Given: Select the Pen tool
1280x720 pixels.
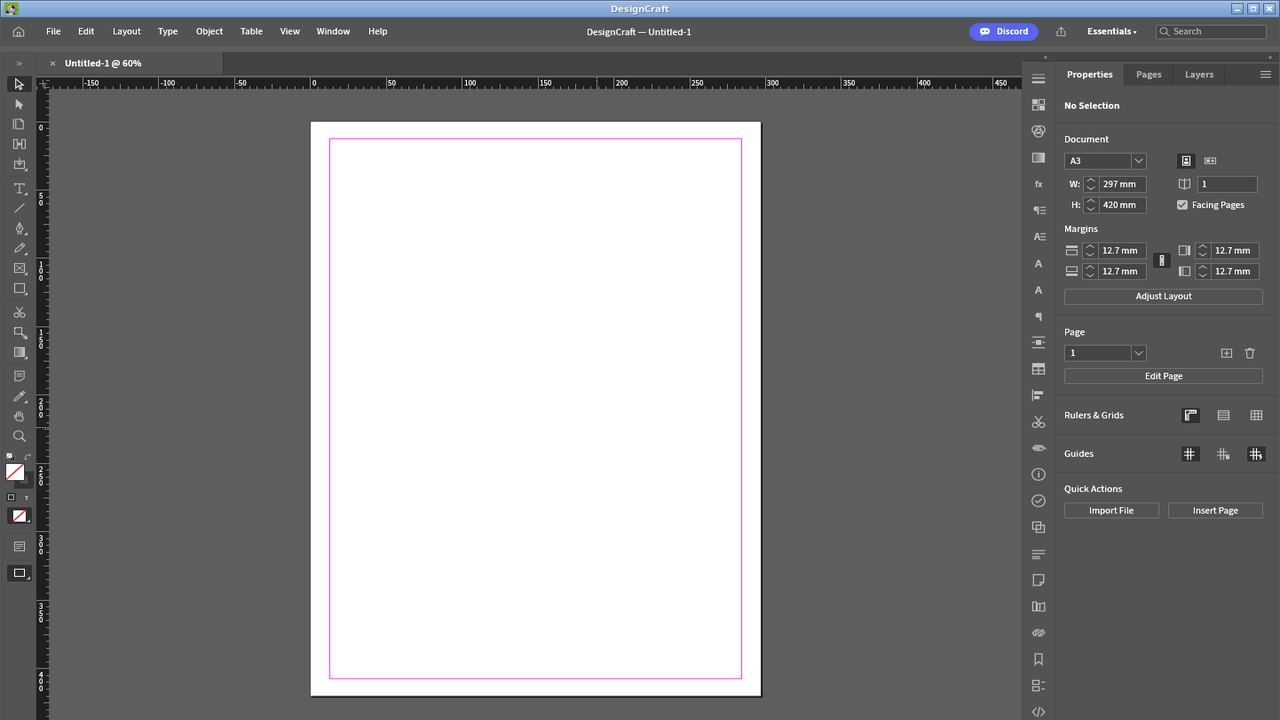Looking at the screenshot, I should (19, 228).
